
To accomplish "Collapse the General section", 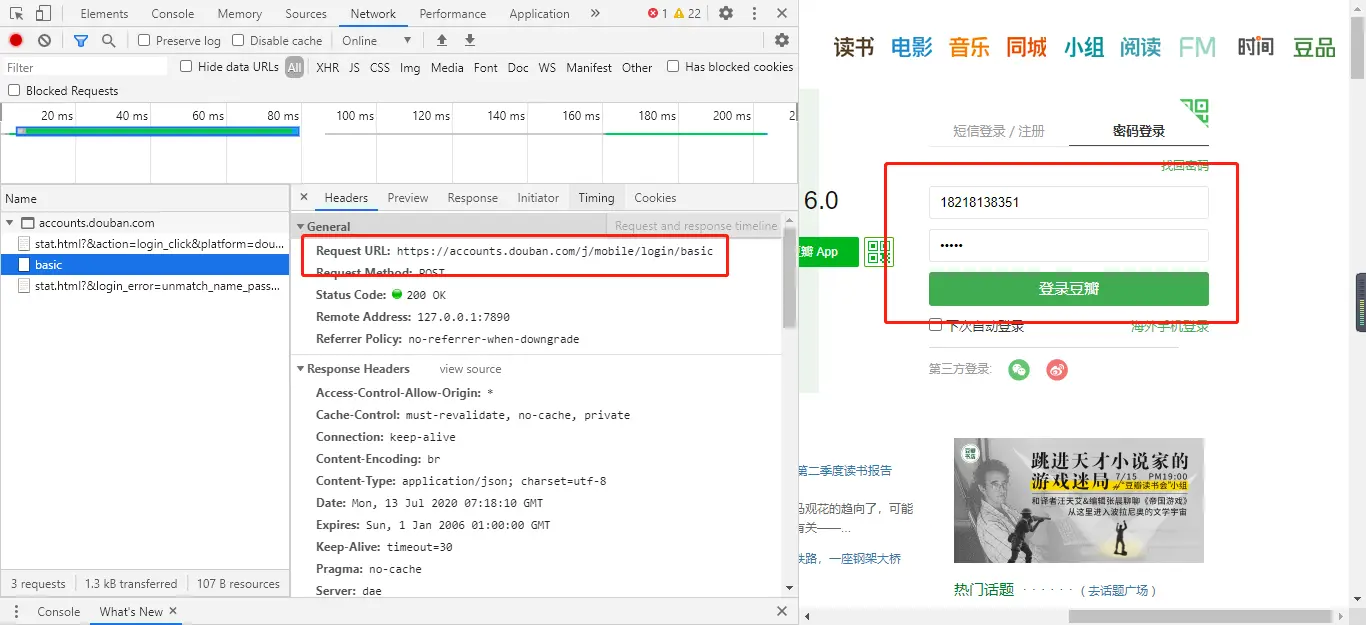I will point(300,227).
